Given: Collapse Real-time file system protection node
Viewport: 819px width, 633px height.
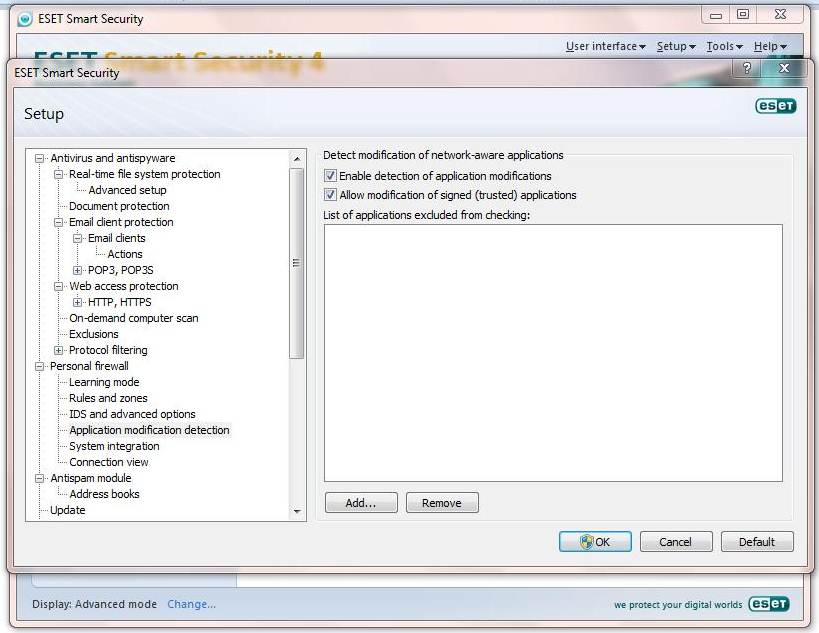Looking at the screenshot, I should [58, 174].
